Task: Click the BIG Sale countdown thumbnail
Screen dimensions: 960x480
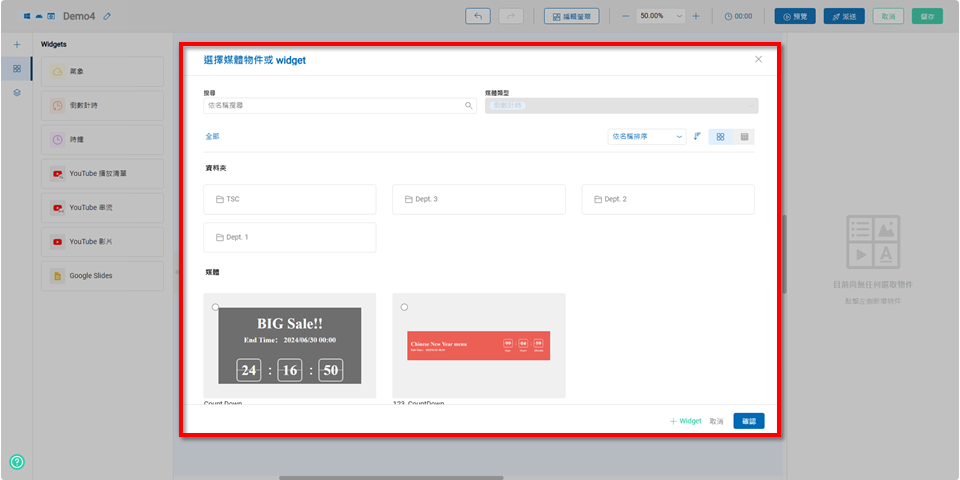Action: 290,345
